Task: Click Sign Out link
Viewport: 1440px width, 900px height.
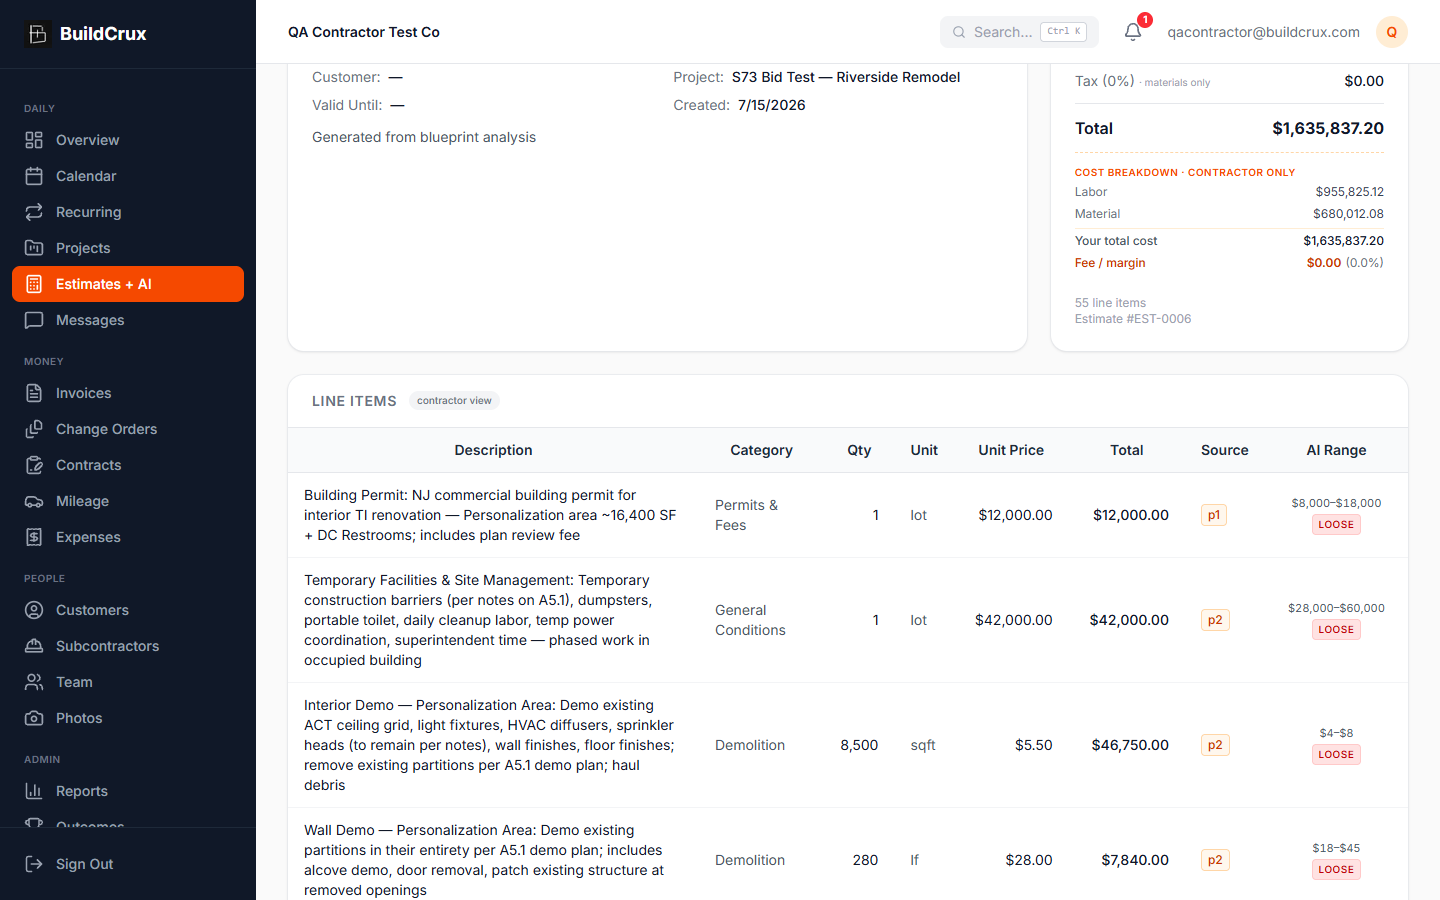Action: point(128,864)
